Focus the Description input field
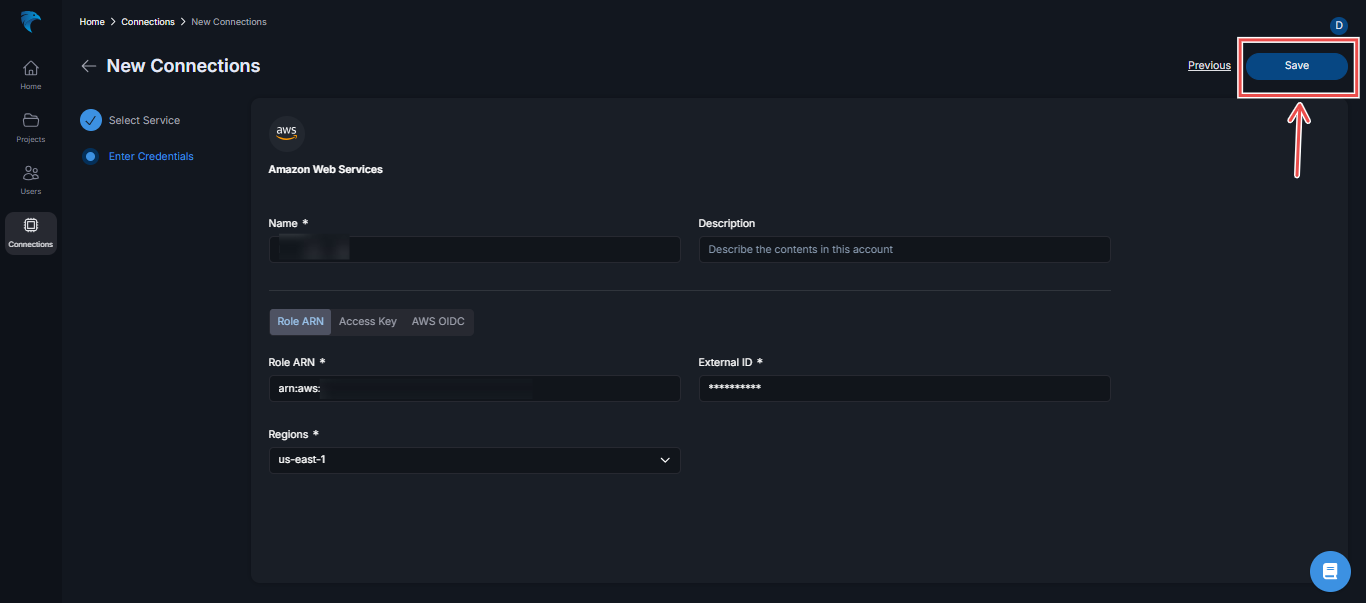The height and width of the screenshot is (603, 1366). click(x=904, y=249)
